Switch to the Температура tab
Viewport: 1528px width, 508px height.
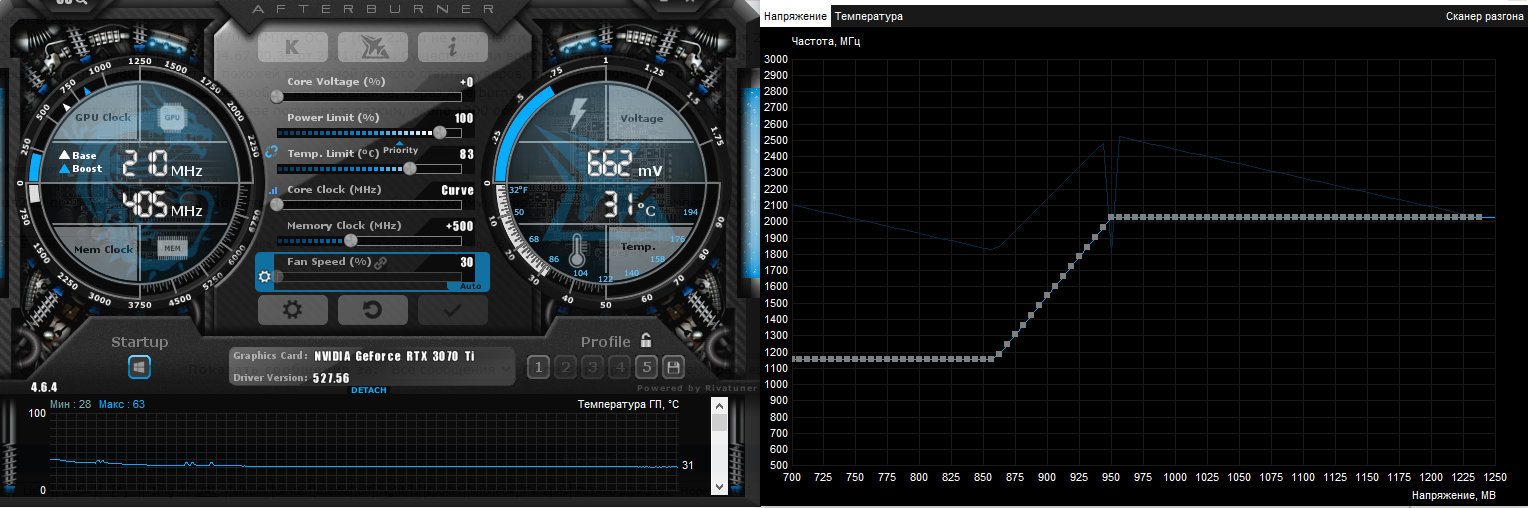(x=869, y=16)
